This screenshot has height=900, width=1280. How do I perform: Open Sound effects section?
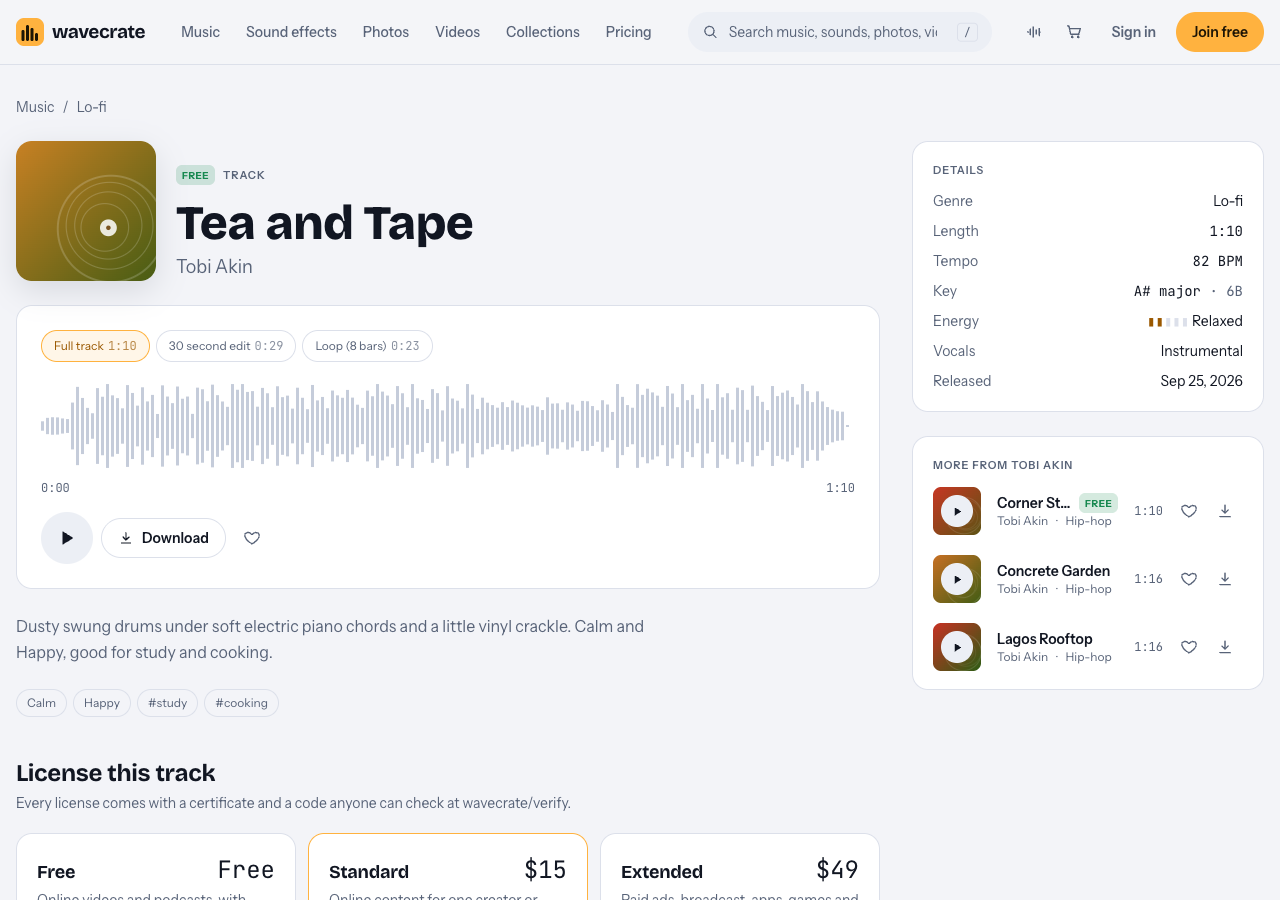click(291, 32)
